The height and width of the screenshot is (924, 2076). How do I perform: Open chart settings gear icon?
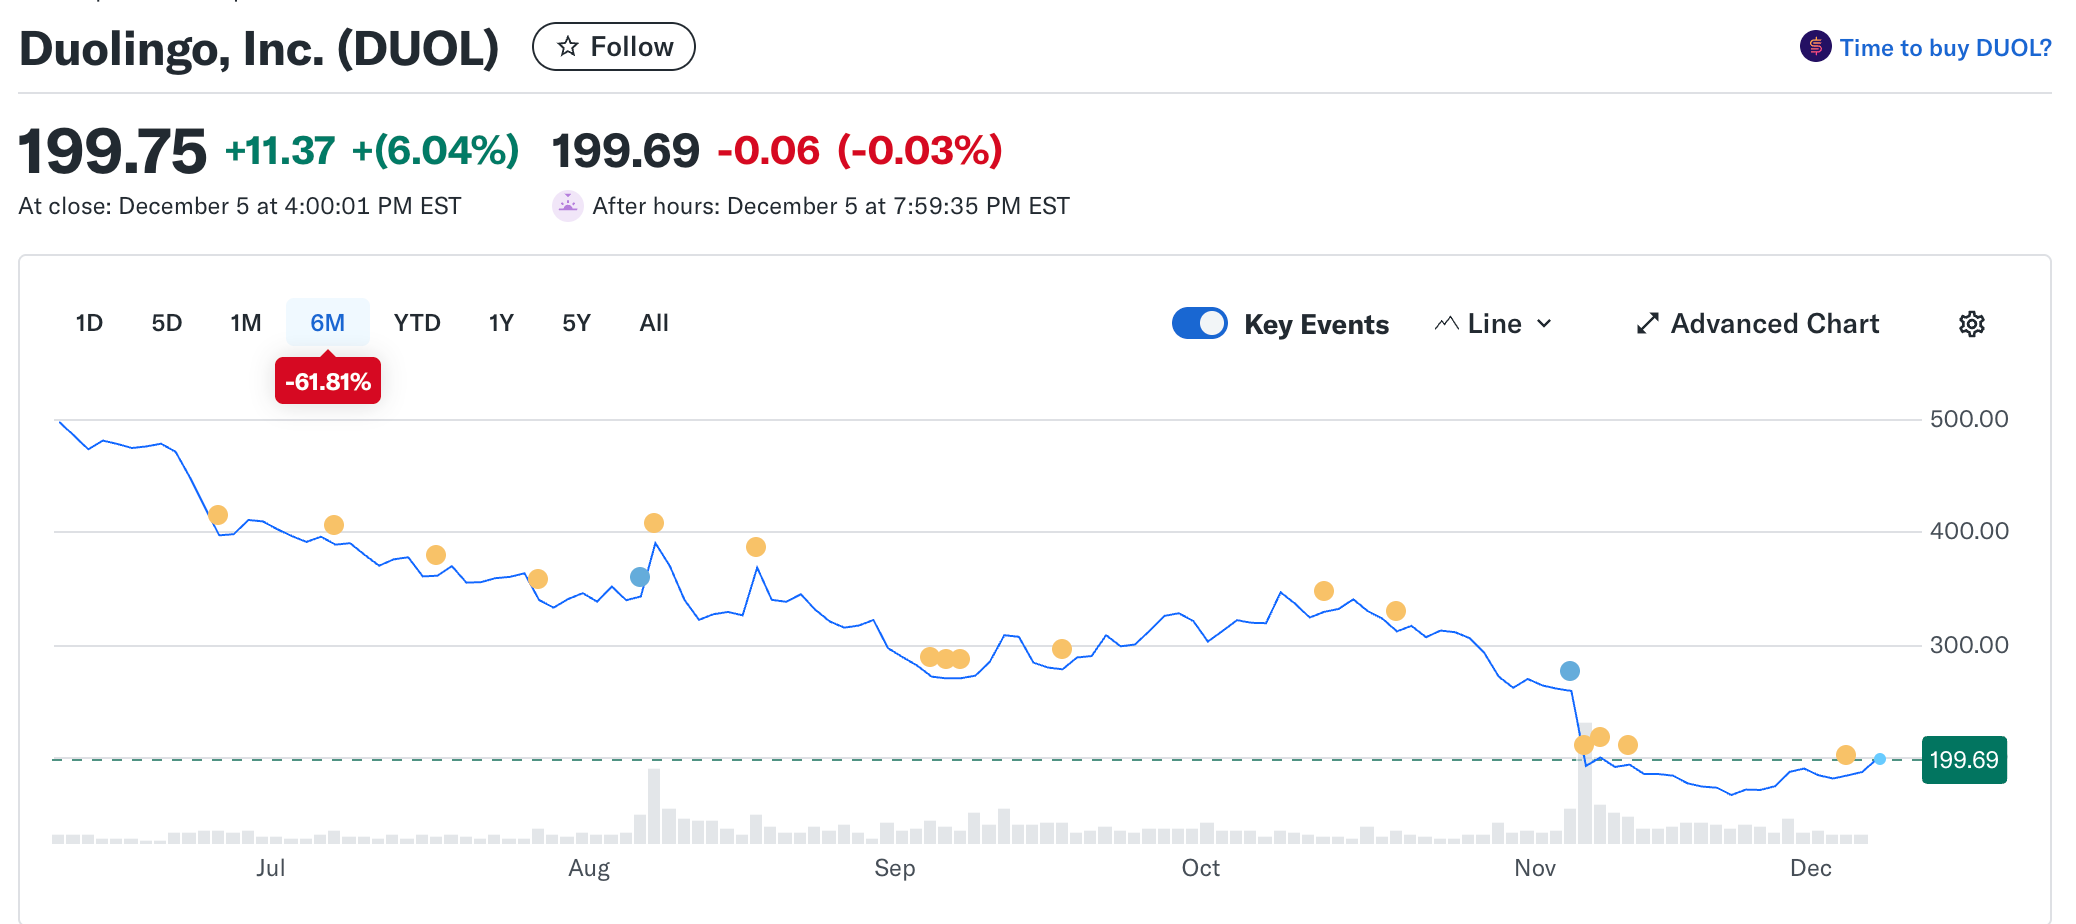point(1971,324)
